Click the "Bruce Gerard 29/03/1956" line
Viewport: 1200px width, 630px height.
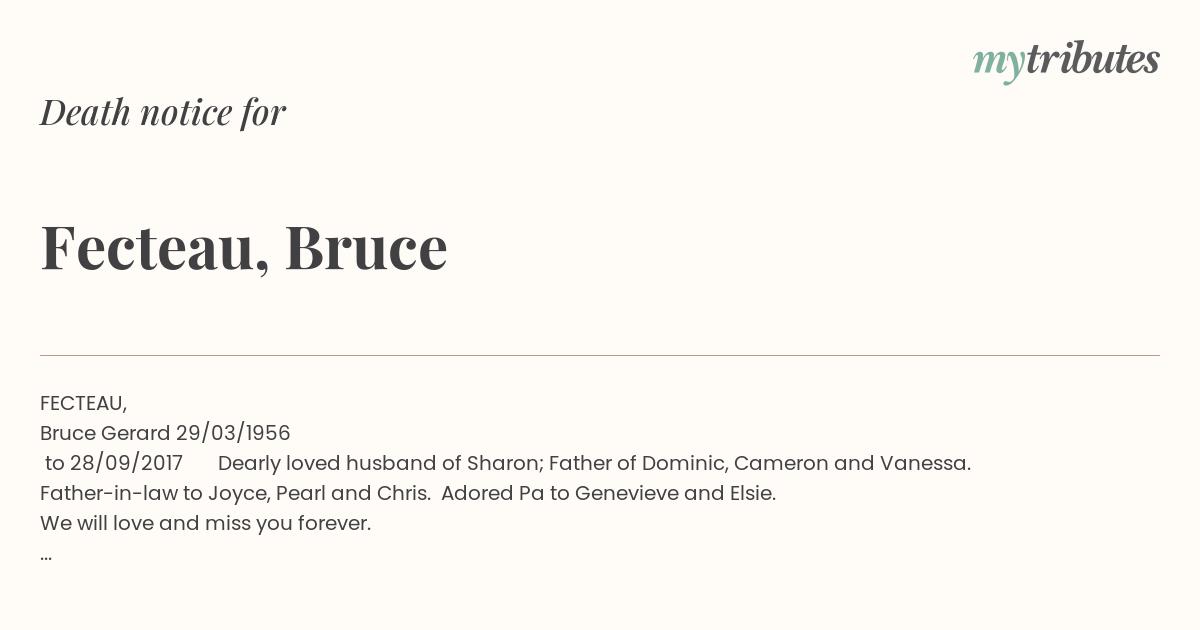165,434
